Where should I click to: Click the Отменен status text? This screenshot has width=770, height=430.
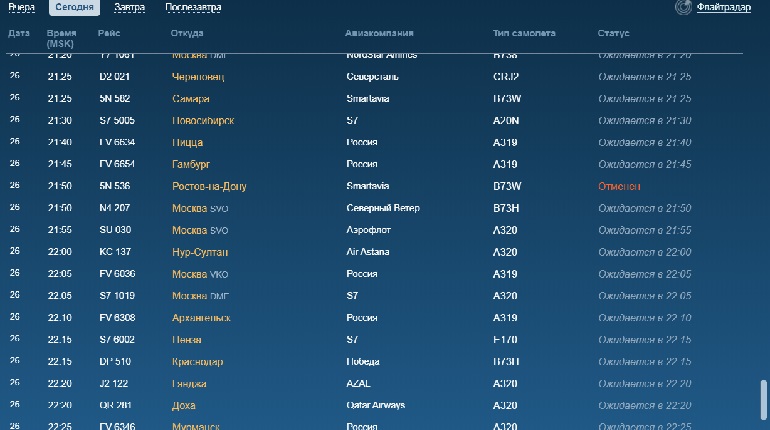[618, 186]
